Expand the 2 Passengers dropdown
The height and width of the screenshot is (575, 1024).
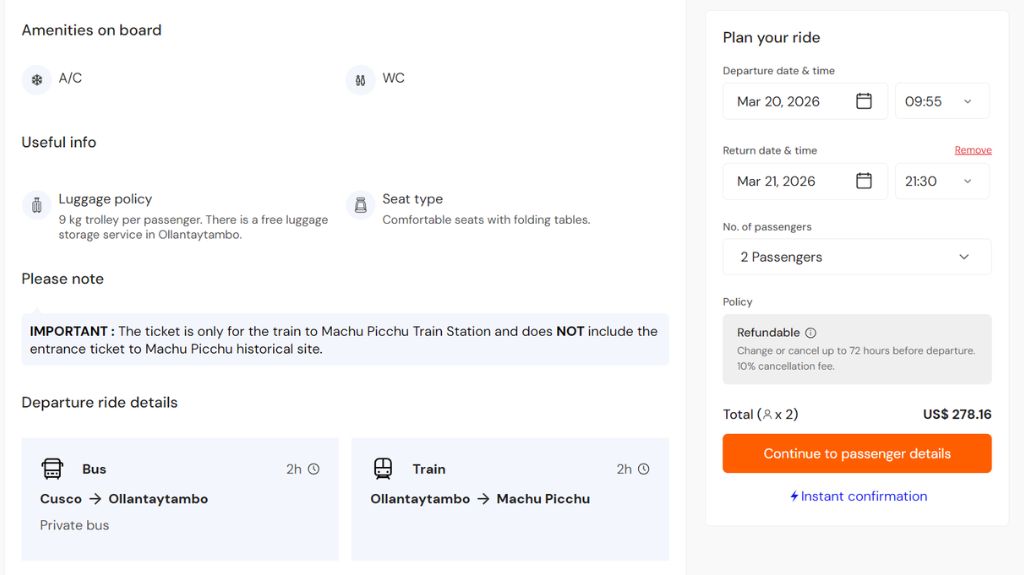[856, 257]
